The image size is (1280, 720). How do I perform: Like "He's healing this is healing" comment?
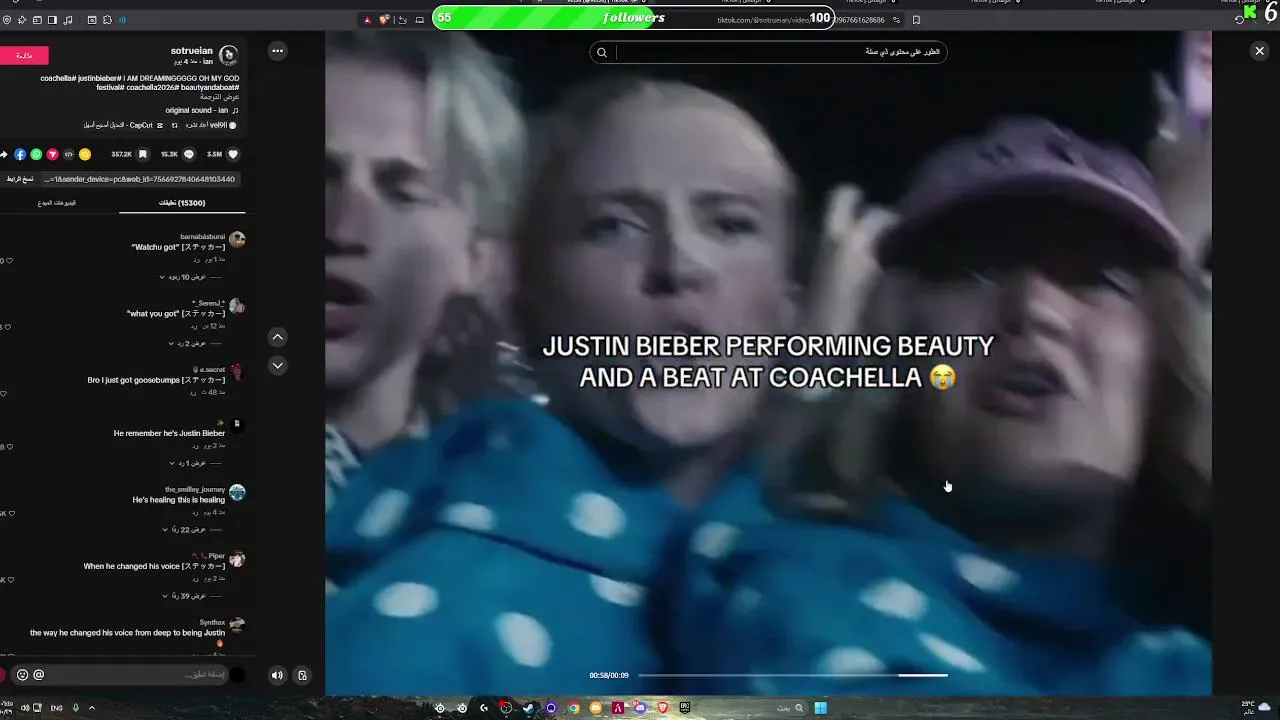click(11, 513)
